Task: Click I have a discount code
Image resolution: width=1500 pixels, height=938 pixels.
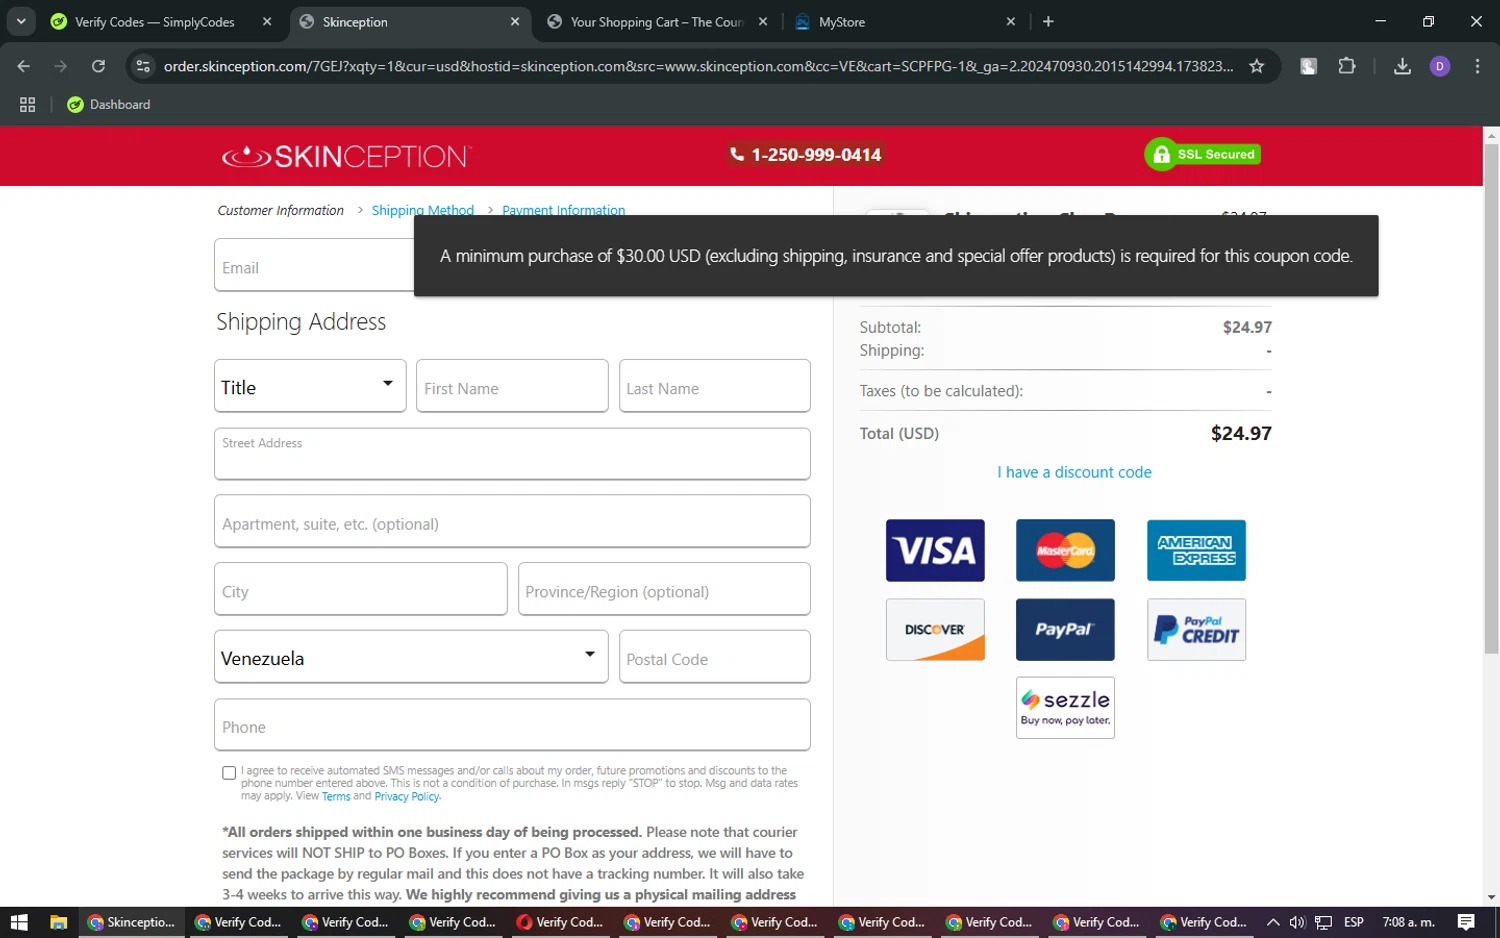Action: [x=1074, y=472]
